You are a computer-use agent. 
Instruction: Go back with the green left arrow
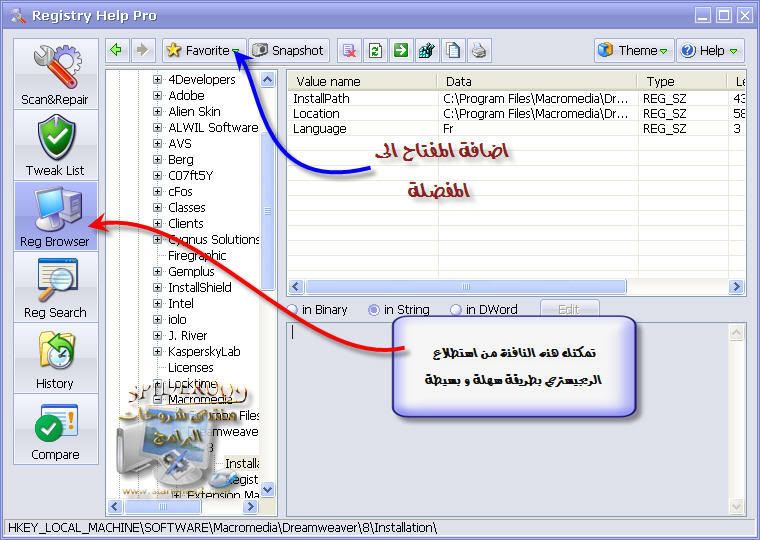pyautogui.click(x=116, y=50)
